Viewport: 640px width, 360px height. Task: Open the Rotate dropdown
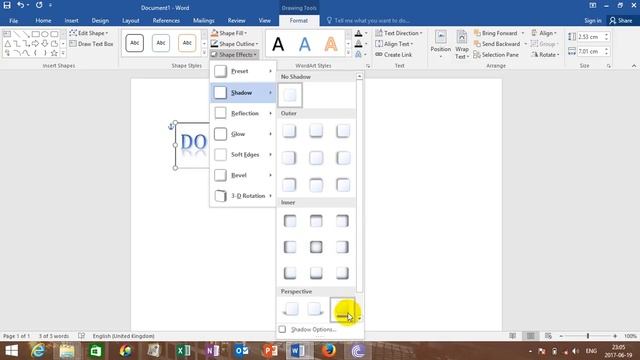pos(545,54)
